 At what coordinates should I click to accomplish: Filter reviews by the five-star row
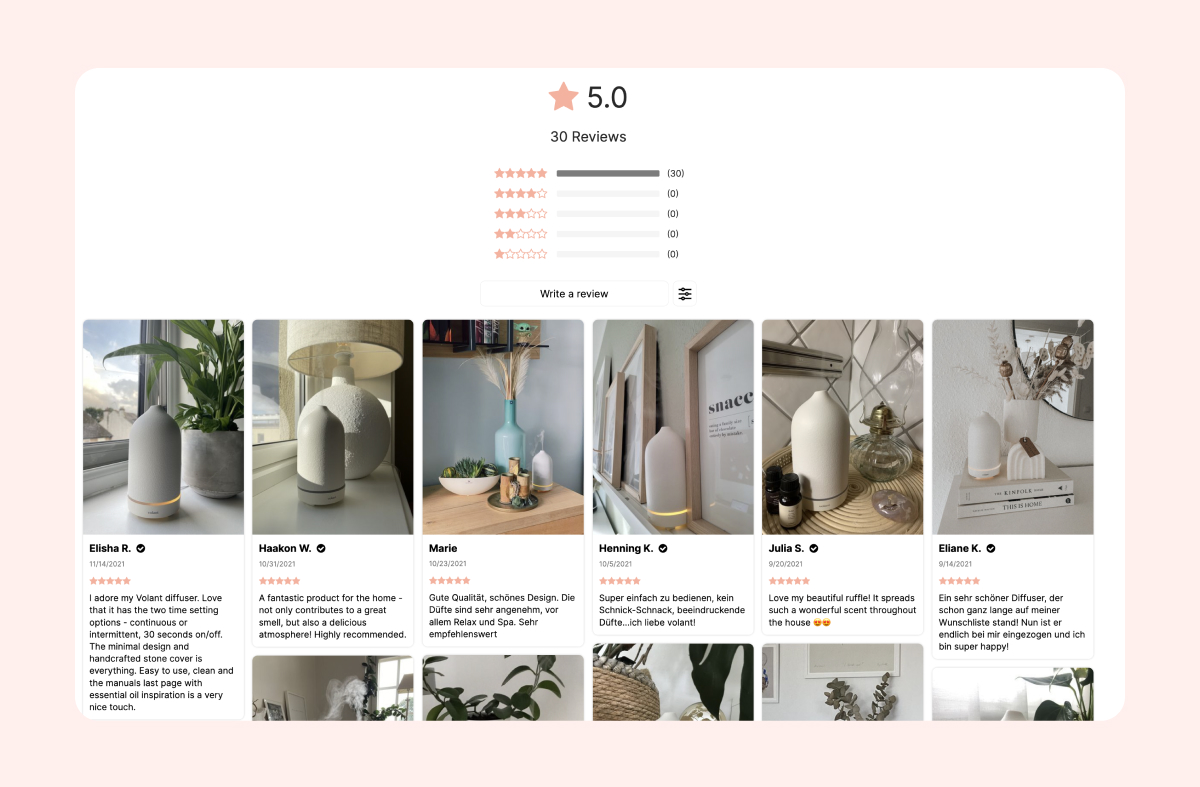589,173
